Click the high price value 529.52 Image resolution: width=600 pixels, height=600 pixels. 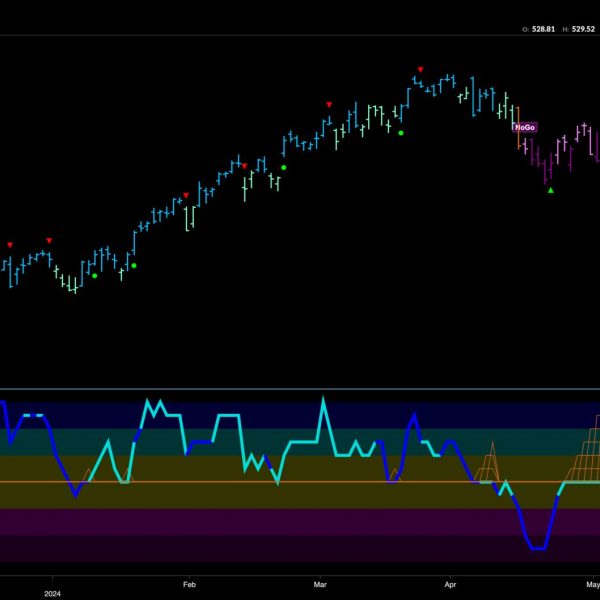[583, 29]
